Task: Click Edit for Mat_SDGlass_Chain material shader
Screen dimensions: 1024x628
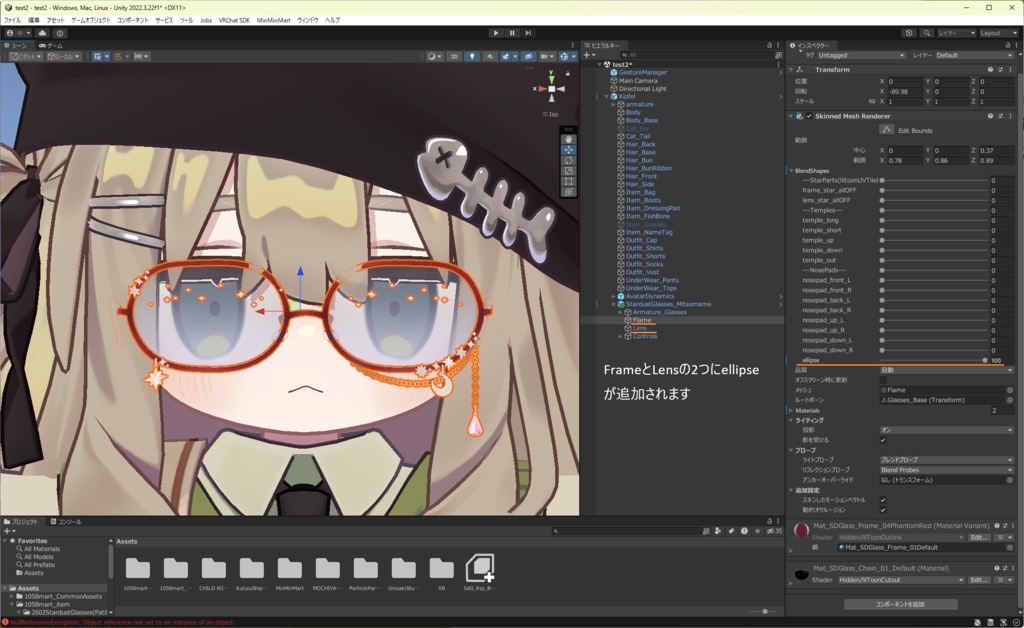Action: coord(978,580)
